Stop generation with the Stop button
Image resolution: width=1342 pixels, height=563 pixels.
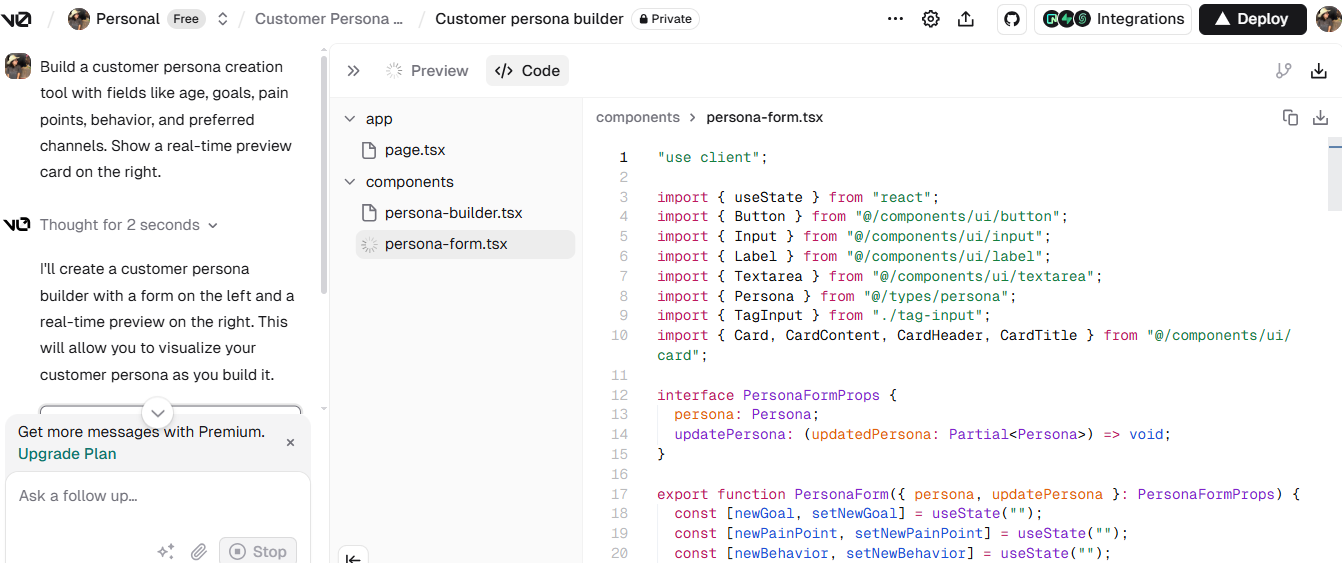pos(258,551)
